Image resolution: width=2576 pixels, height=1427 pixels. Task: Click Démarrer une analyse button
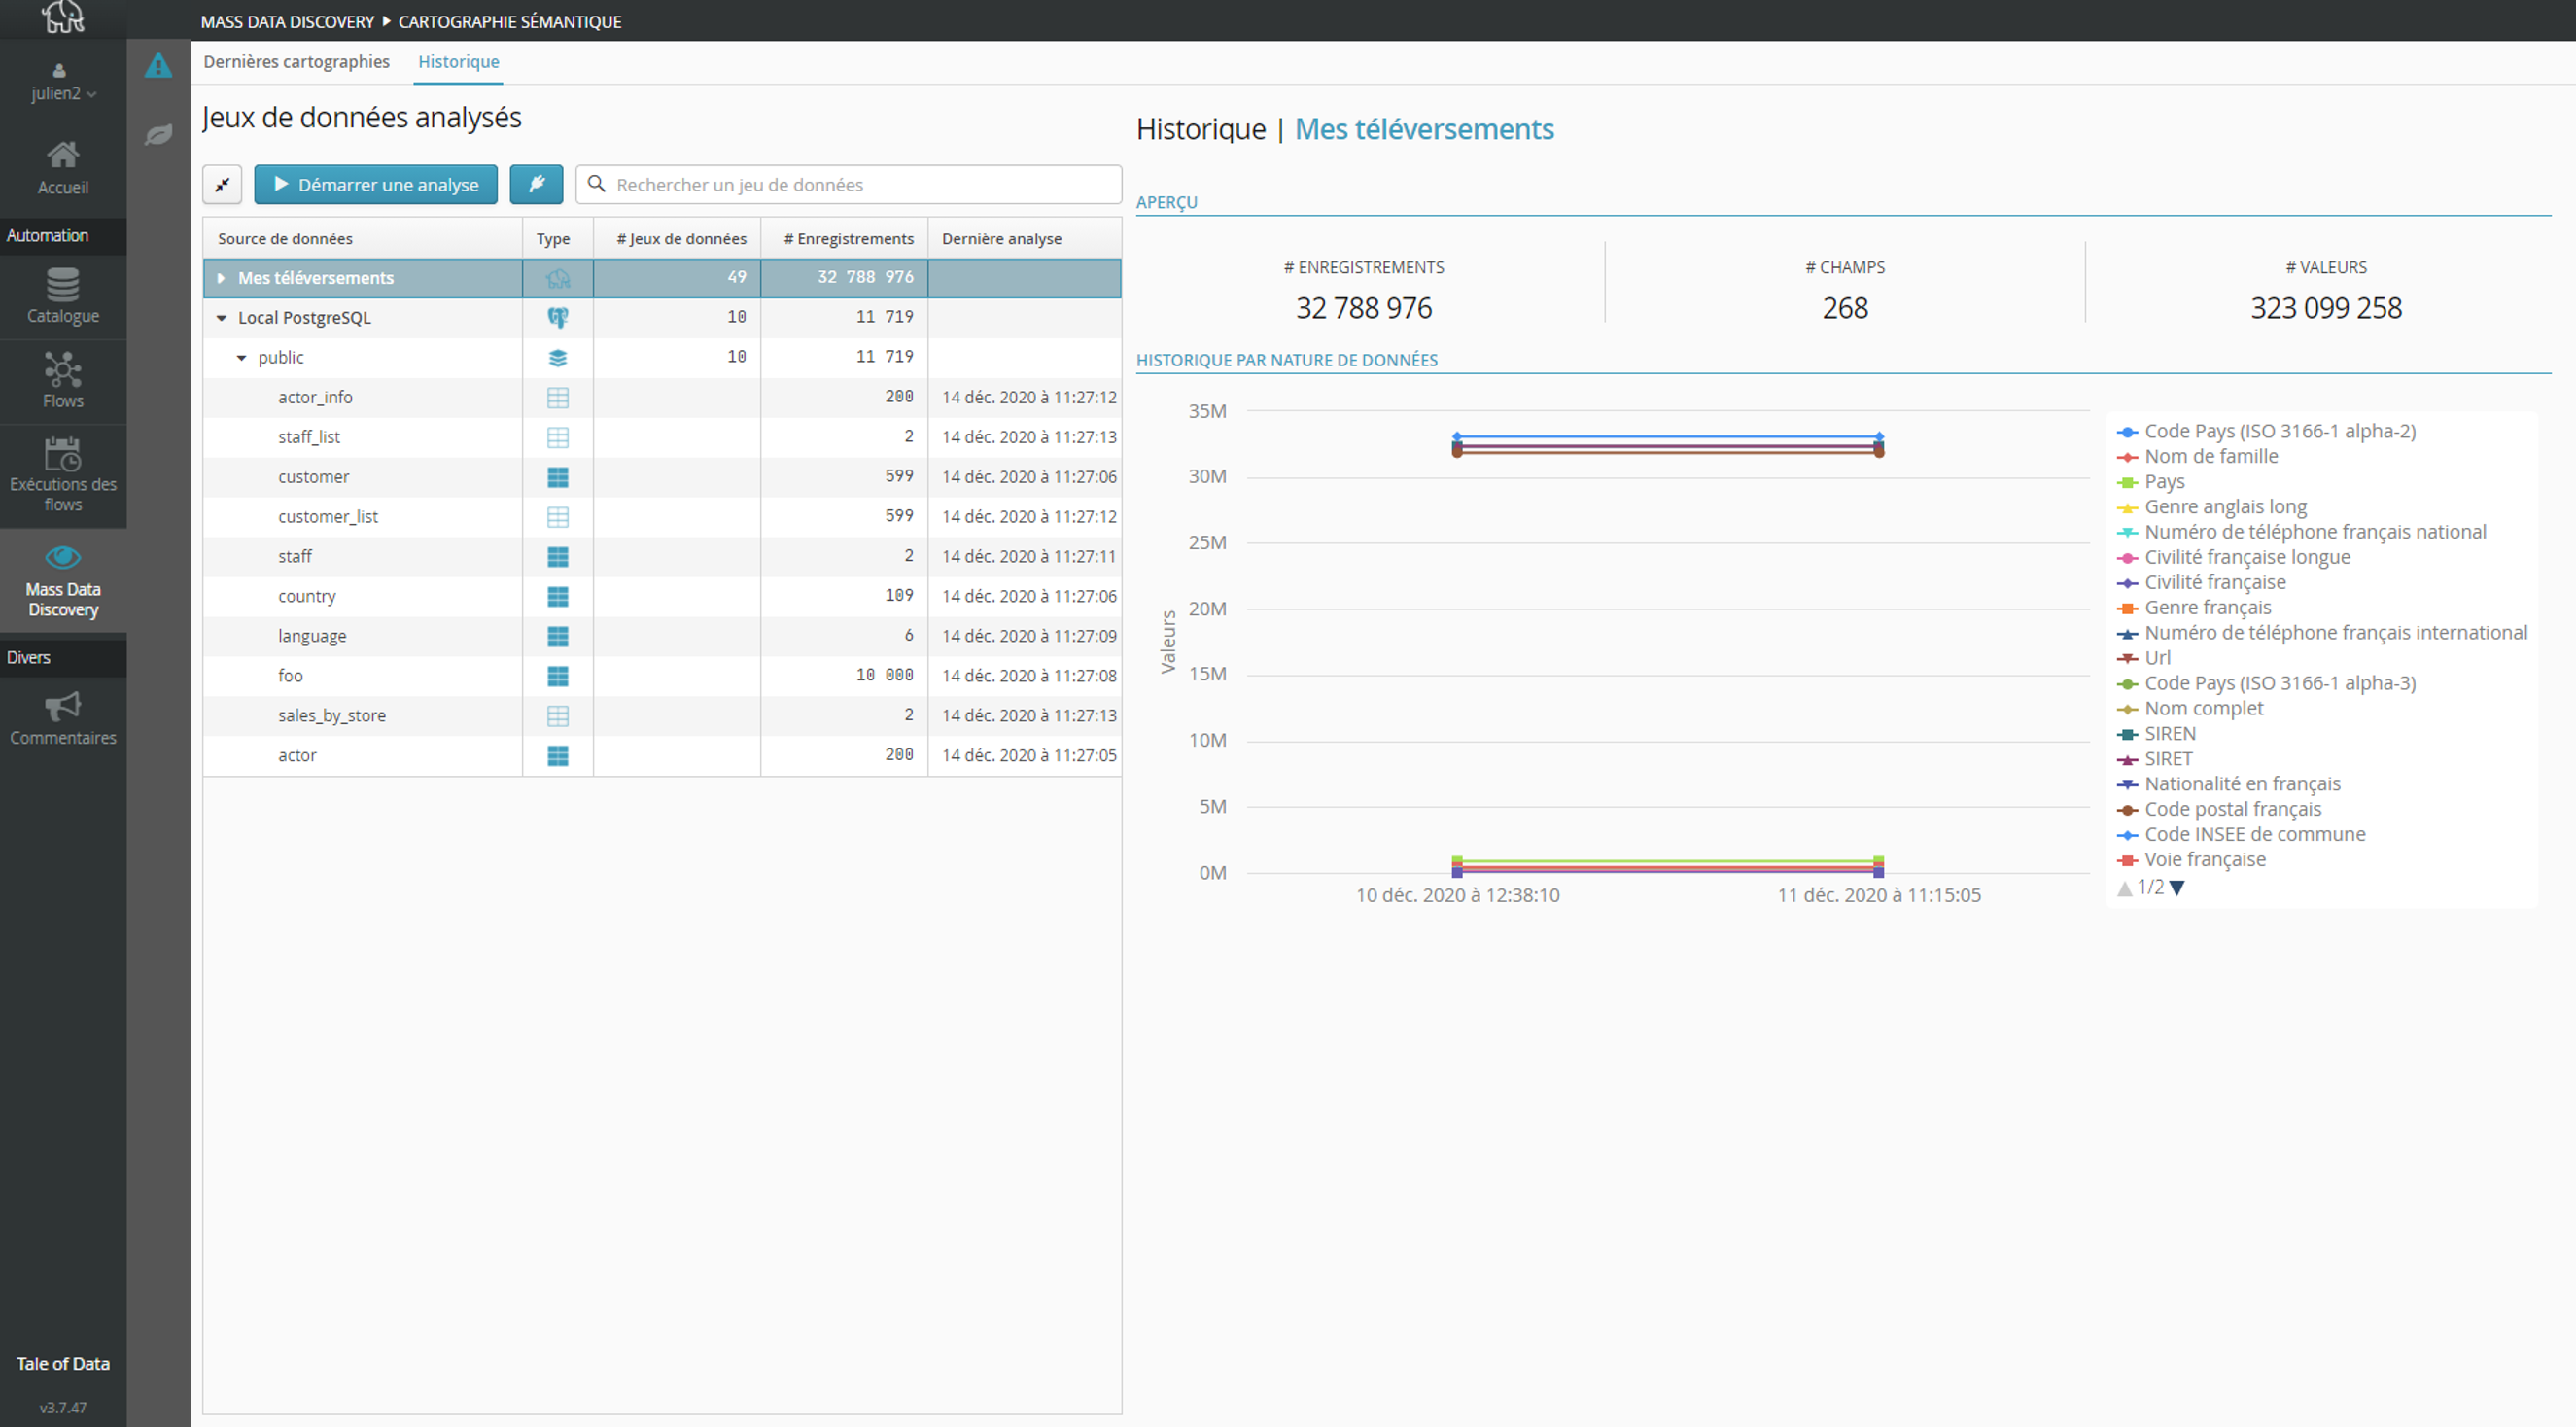(376, 185)
